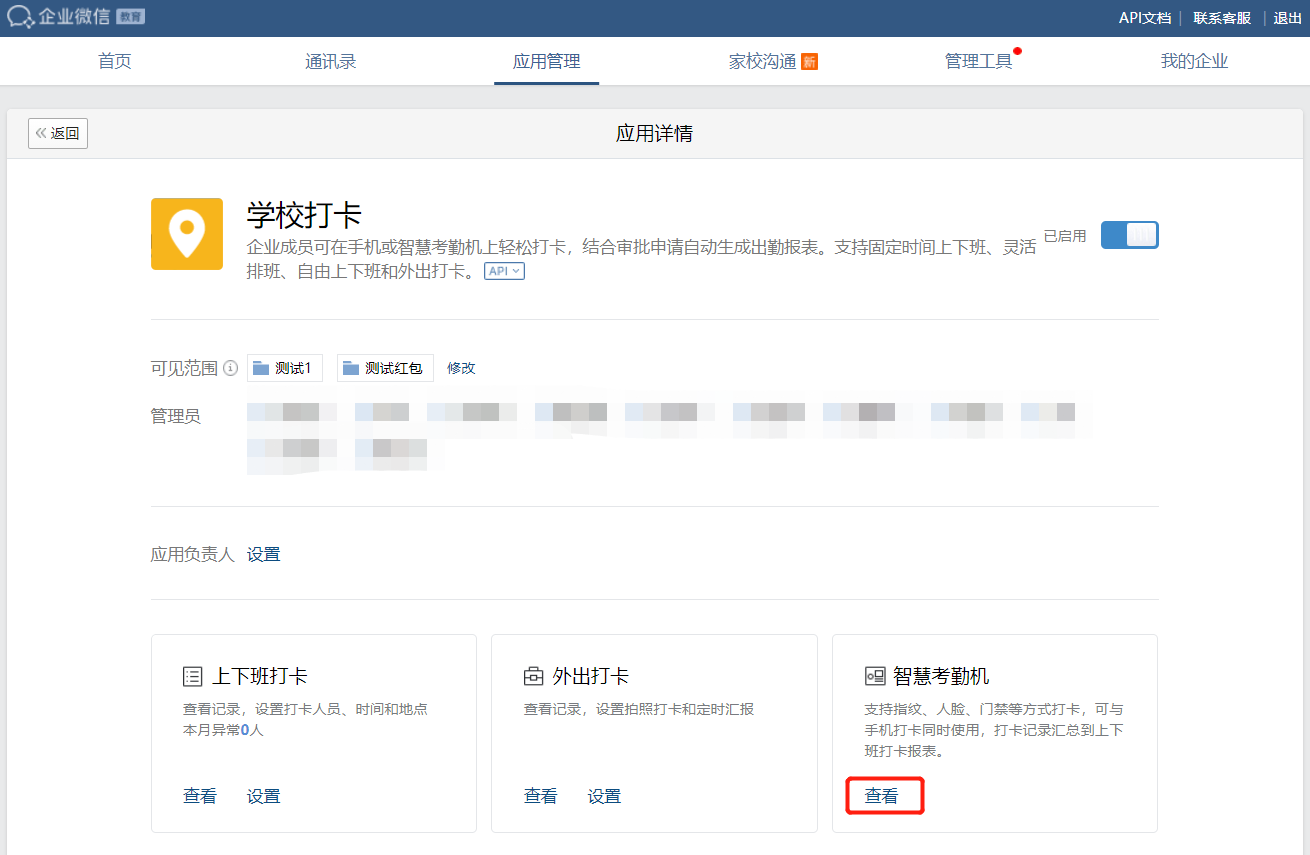
Task: Click the 智慧考勤机 device icon
Action: tap(875, 677)
